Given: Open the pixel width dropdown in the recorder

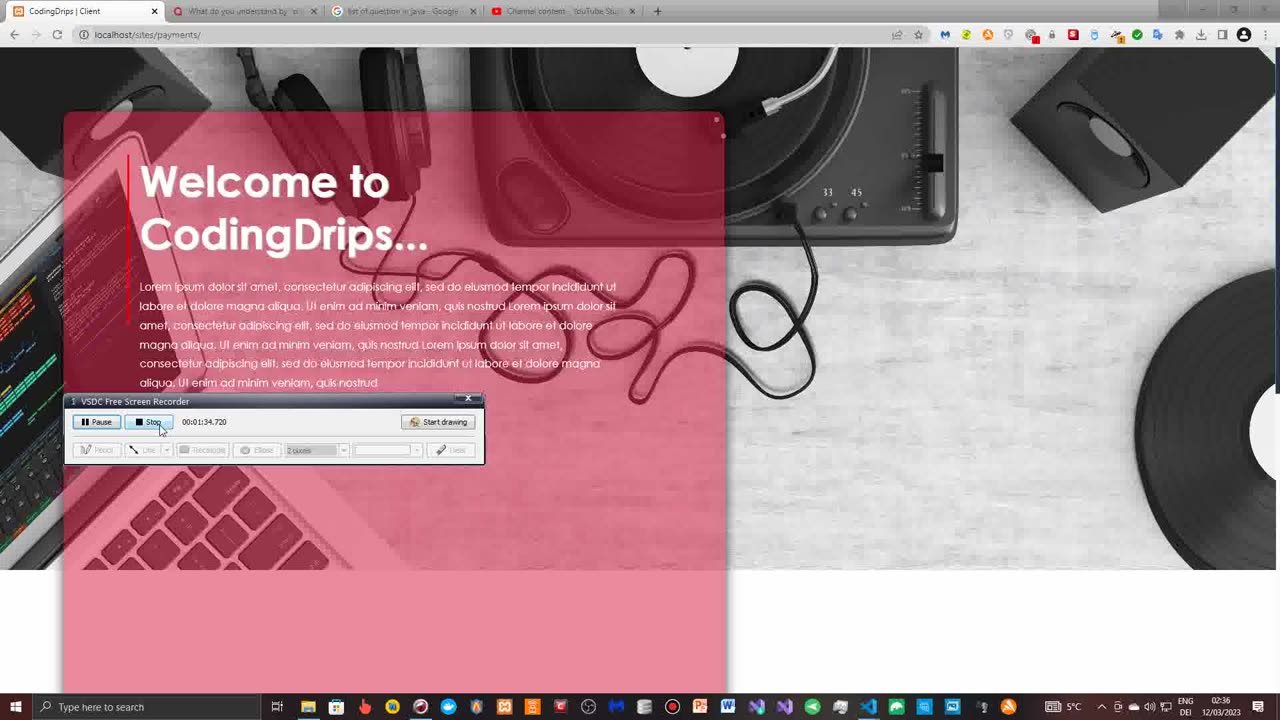Looking at the screenshot, I should click(x=343, y=450).
